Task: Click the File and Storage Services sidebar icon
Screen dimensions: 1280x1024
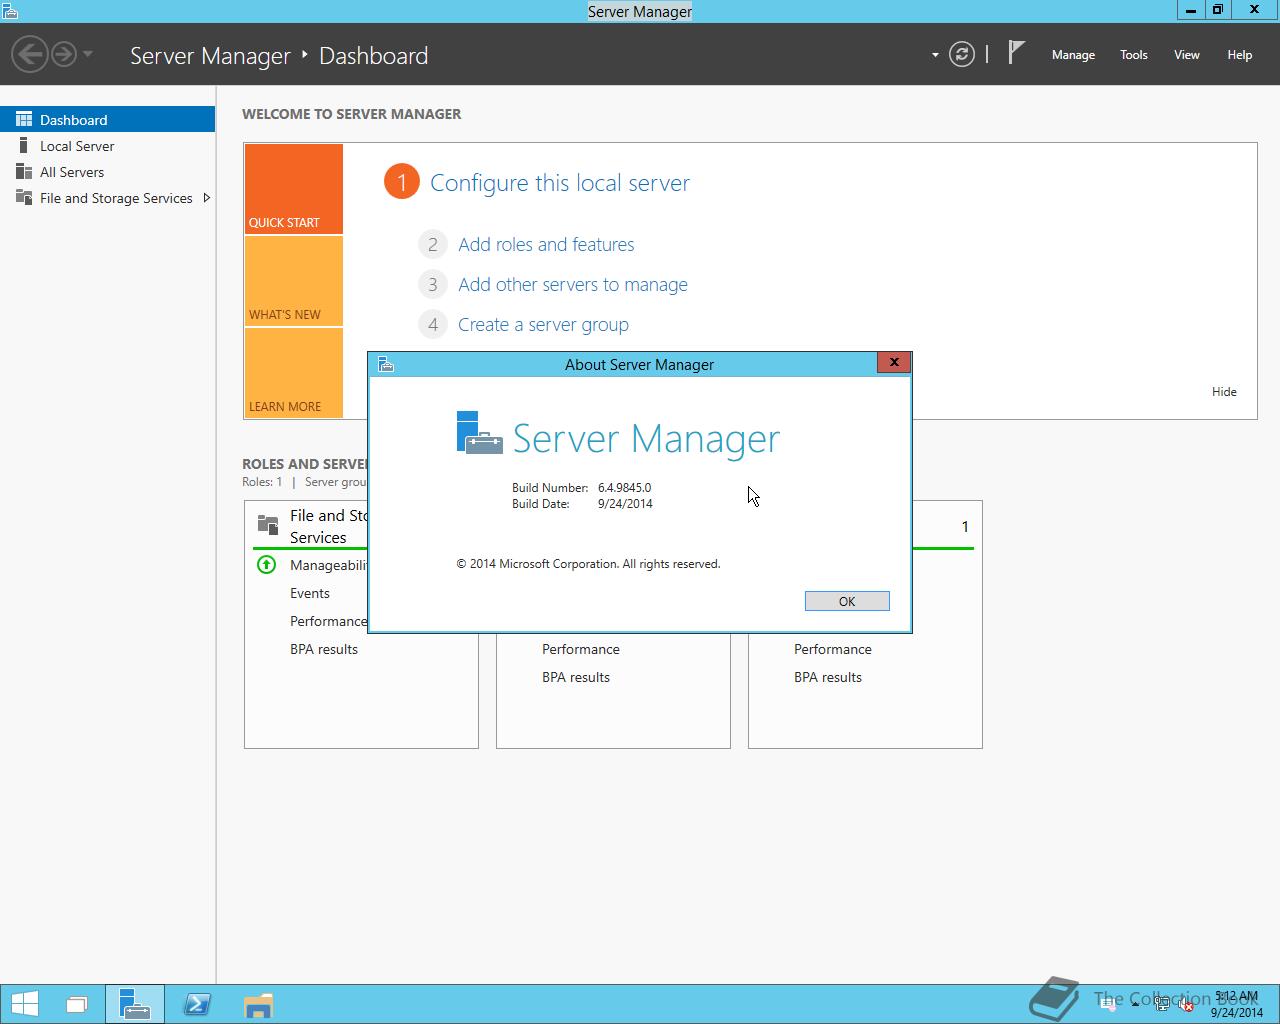Action: coord(24,197)
